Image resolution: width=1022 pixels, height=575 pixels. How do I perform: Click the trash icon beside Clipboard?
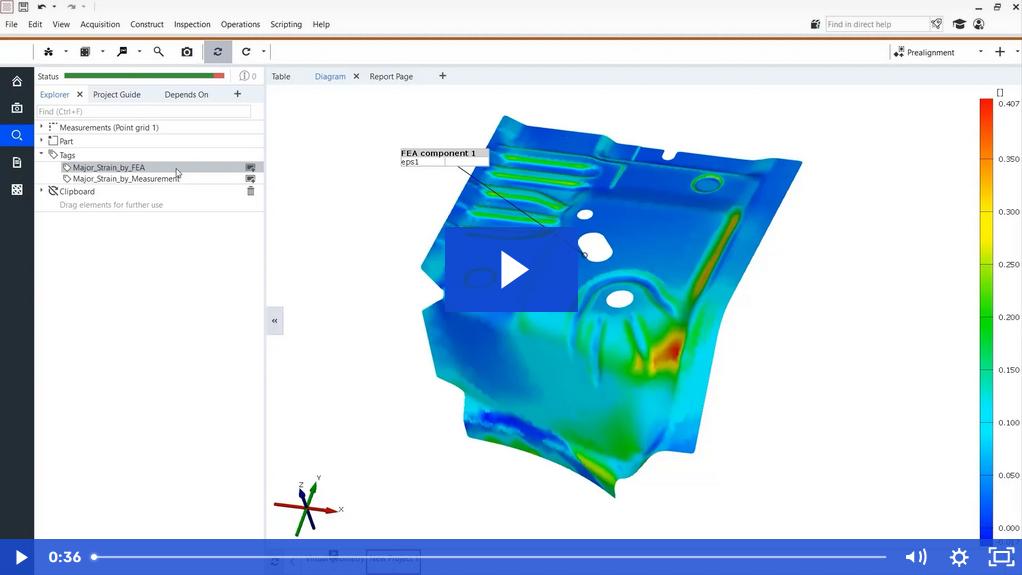pos(251,191)
